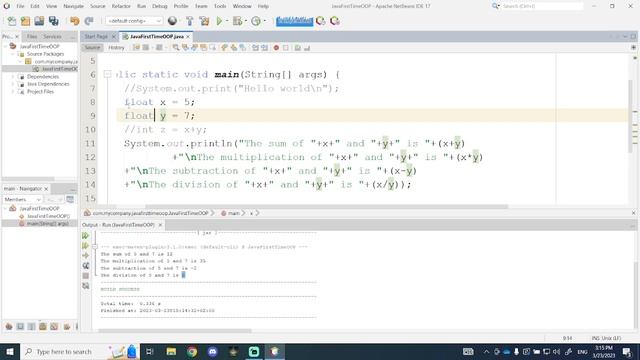
Task: Open the Navigate menu
Action: coord(73,6)
